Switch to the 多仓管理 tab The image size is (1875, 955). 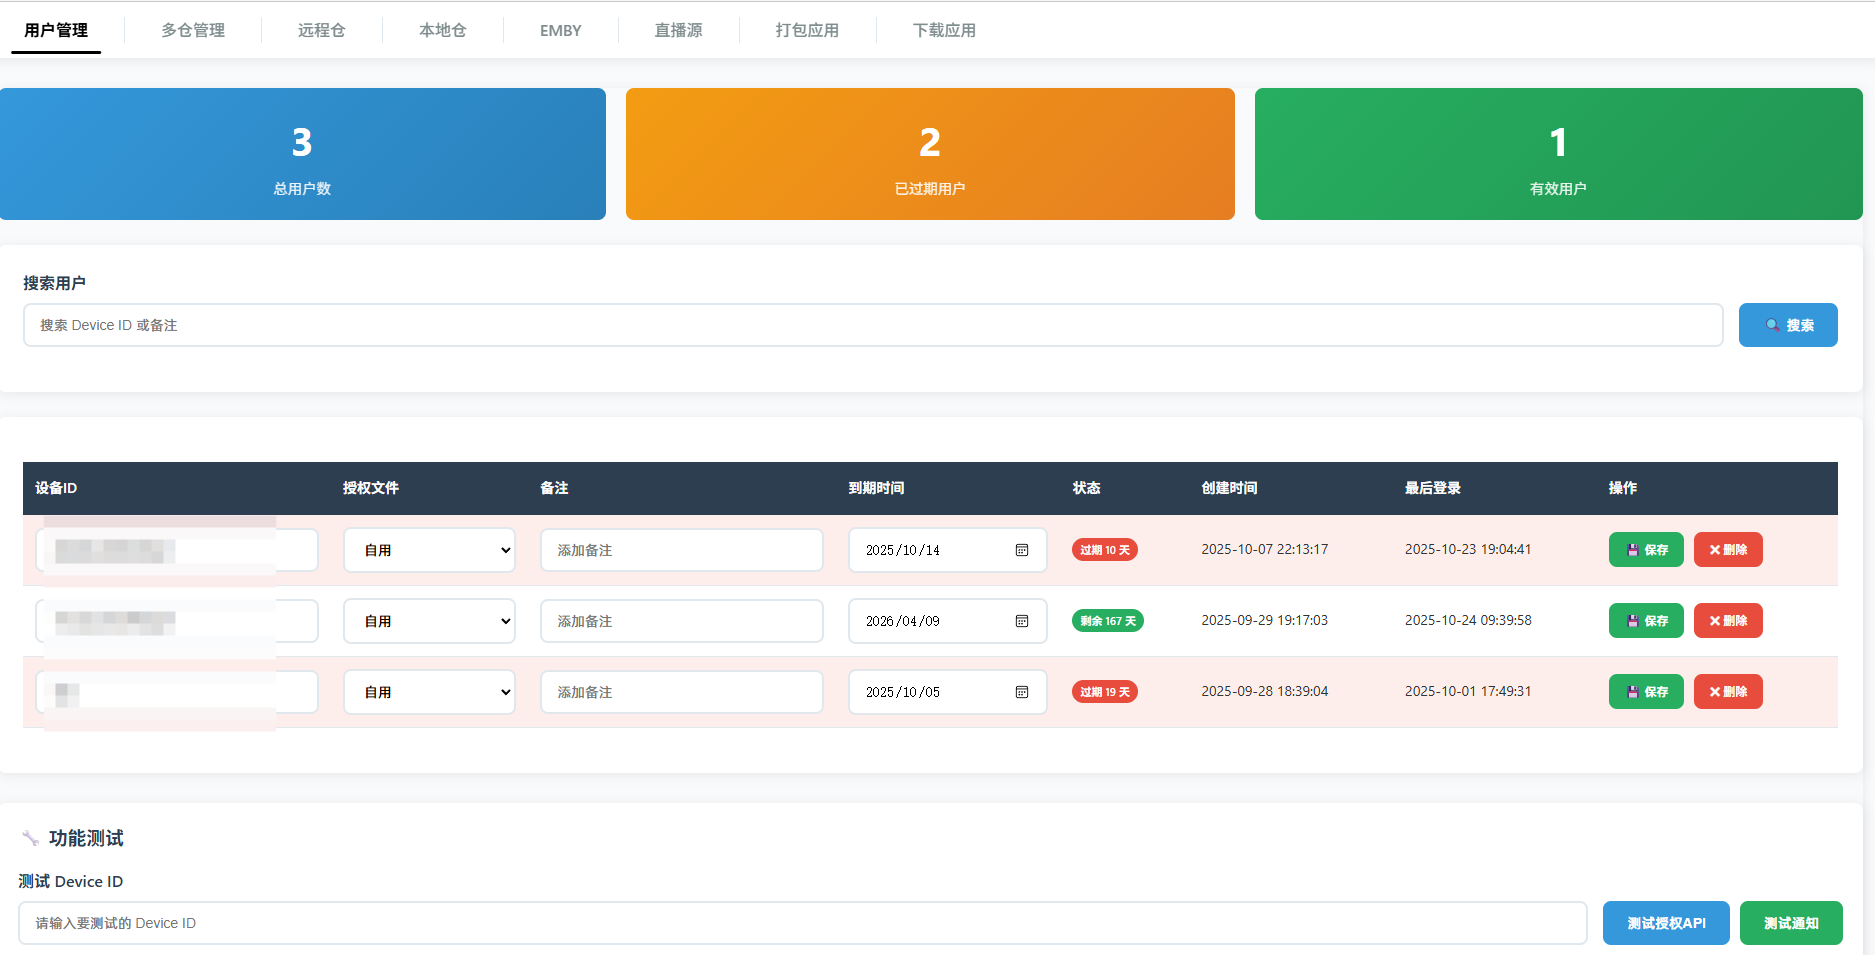[193, 30]
